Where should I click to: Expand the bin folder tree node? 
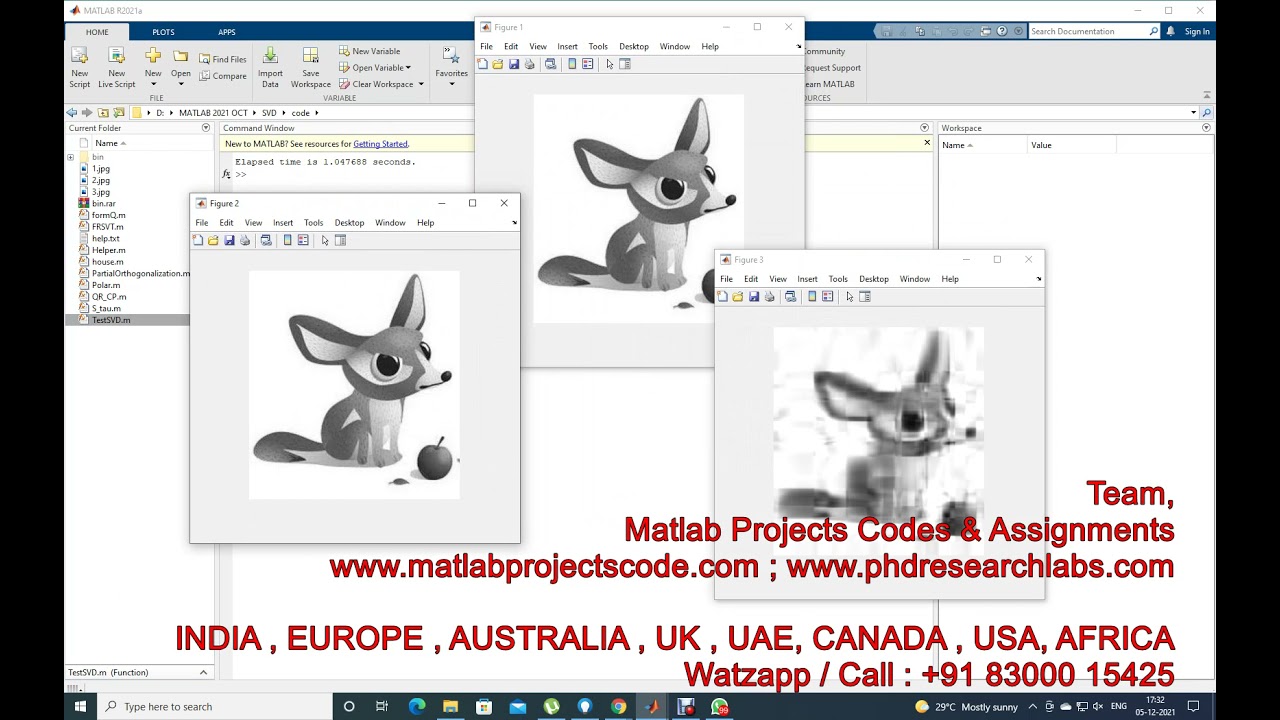point(70,157)
